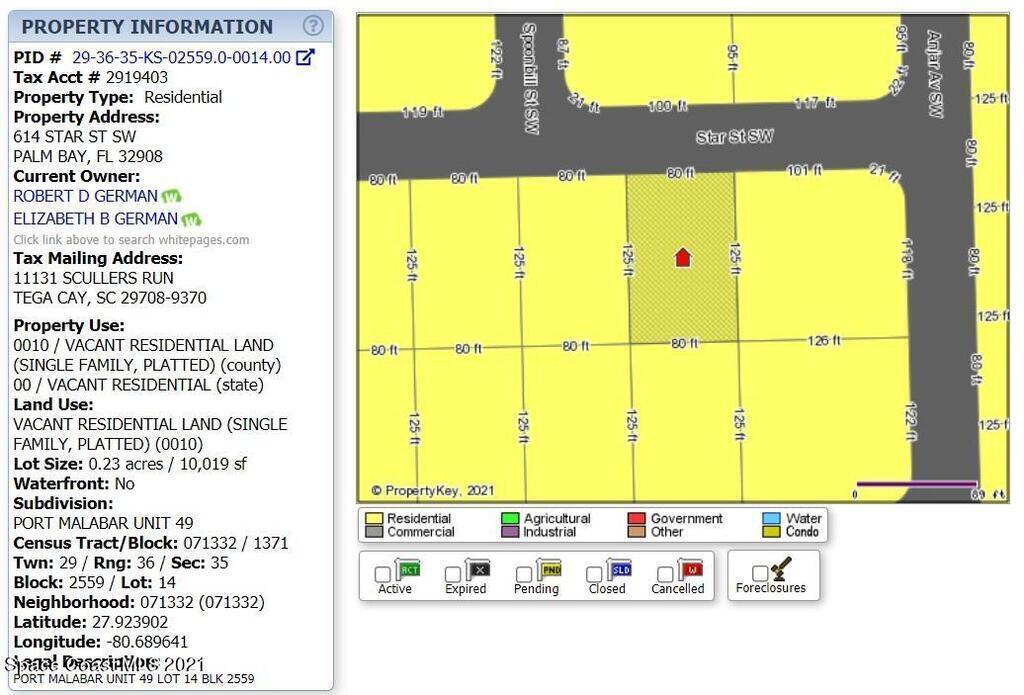
Task: Open the PID number link
Action: click(181, 58)
